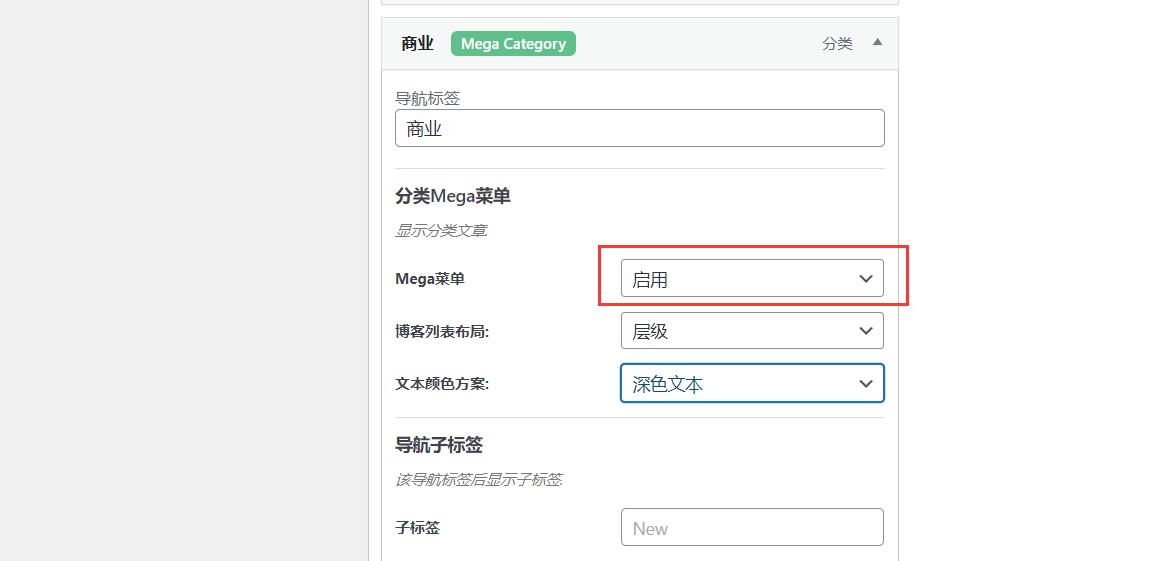Click the Mega菜单 field label
Image resolution: width=1161 pixels, height=561 pixels.
coord(430,279)
